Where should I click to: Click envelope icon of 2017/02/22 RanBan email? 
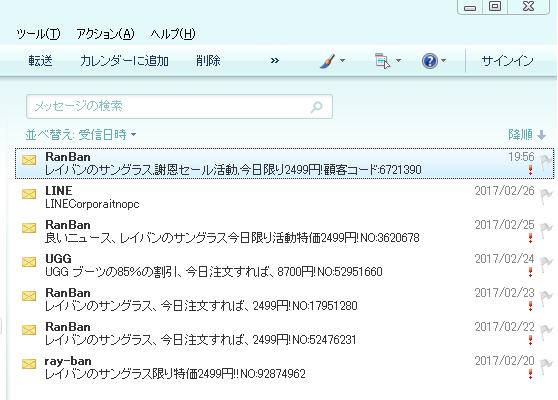[29, 330]
